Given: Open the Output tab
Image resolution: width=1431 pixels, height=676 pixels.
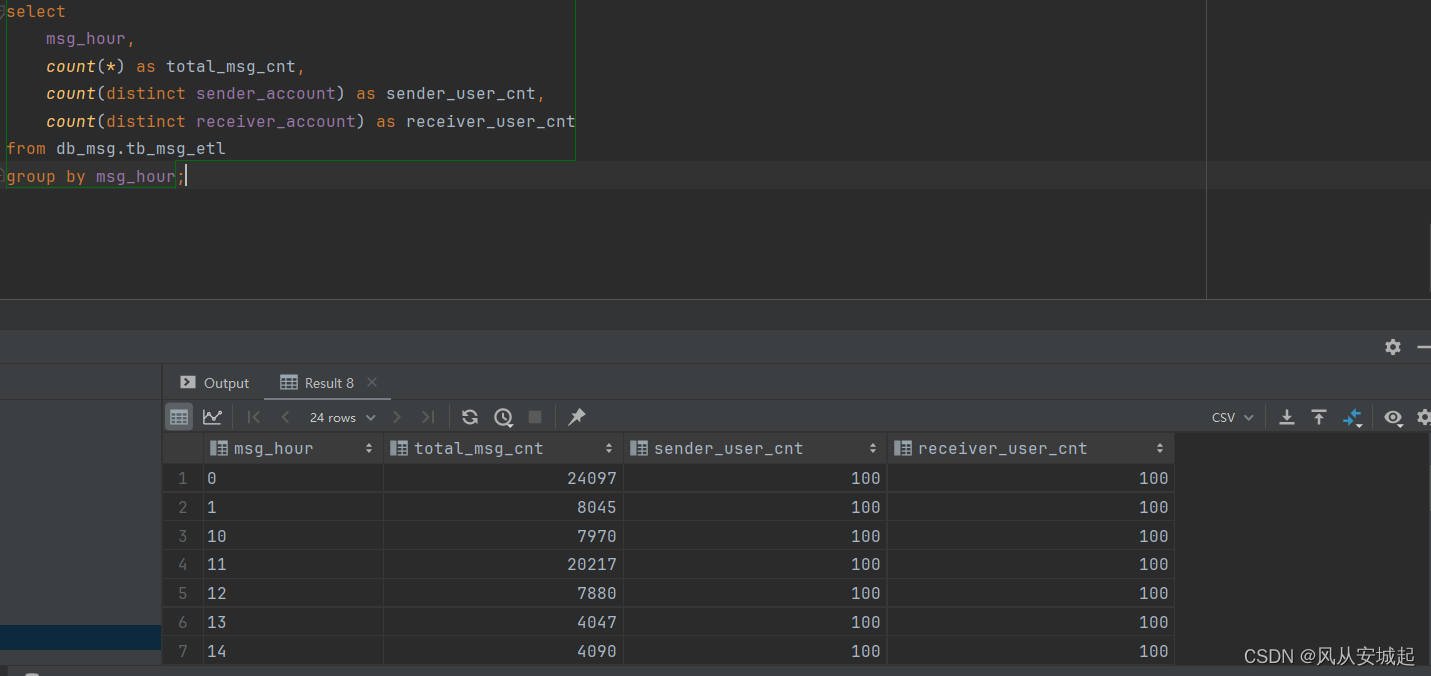Looking at the screenshot, I should tap(214, 383).
